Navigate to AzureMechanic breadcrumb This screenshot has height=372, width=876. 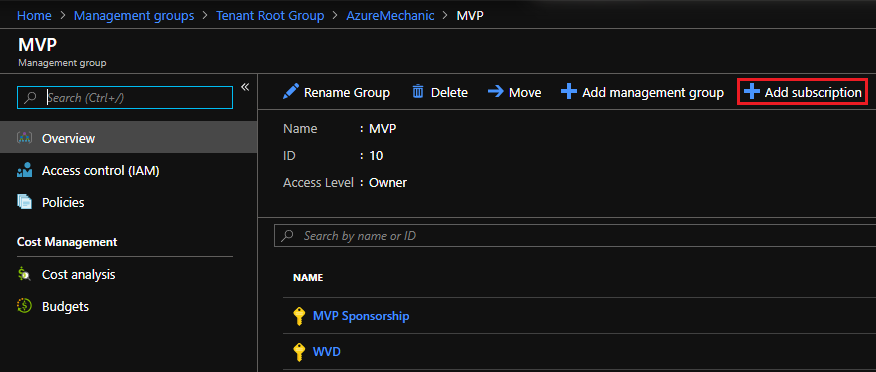390,16
